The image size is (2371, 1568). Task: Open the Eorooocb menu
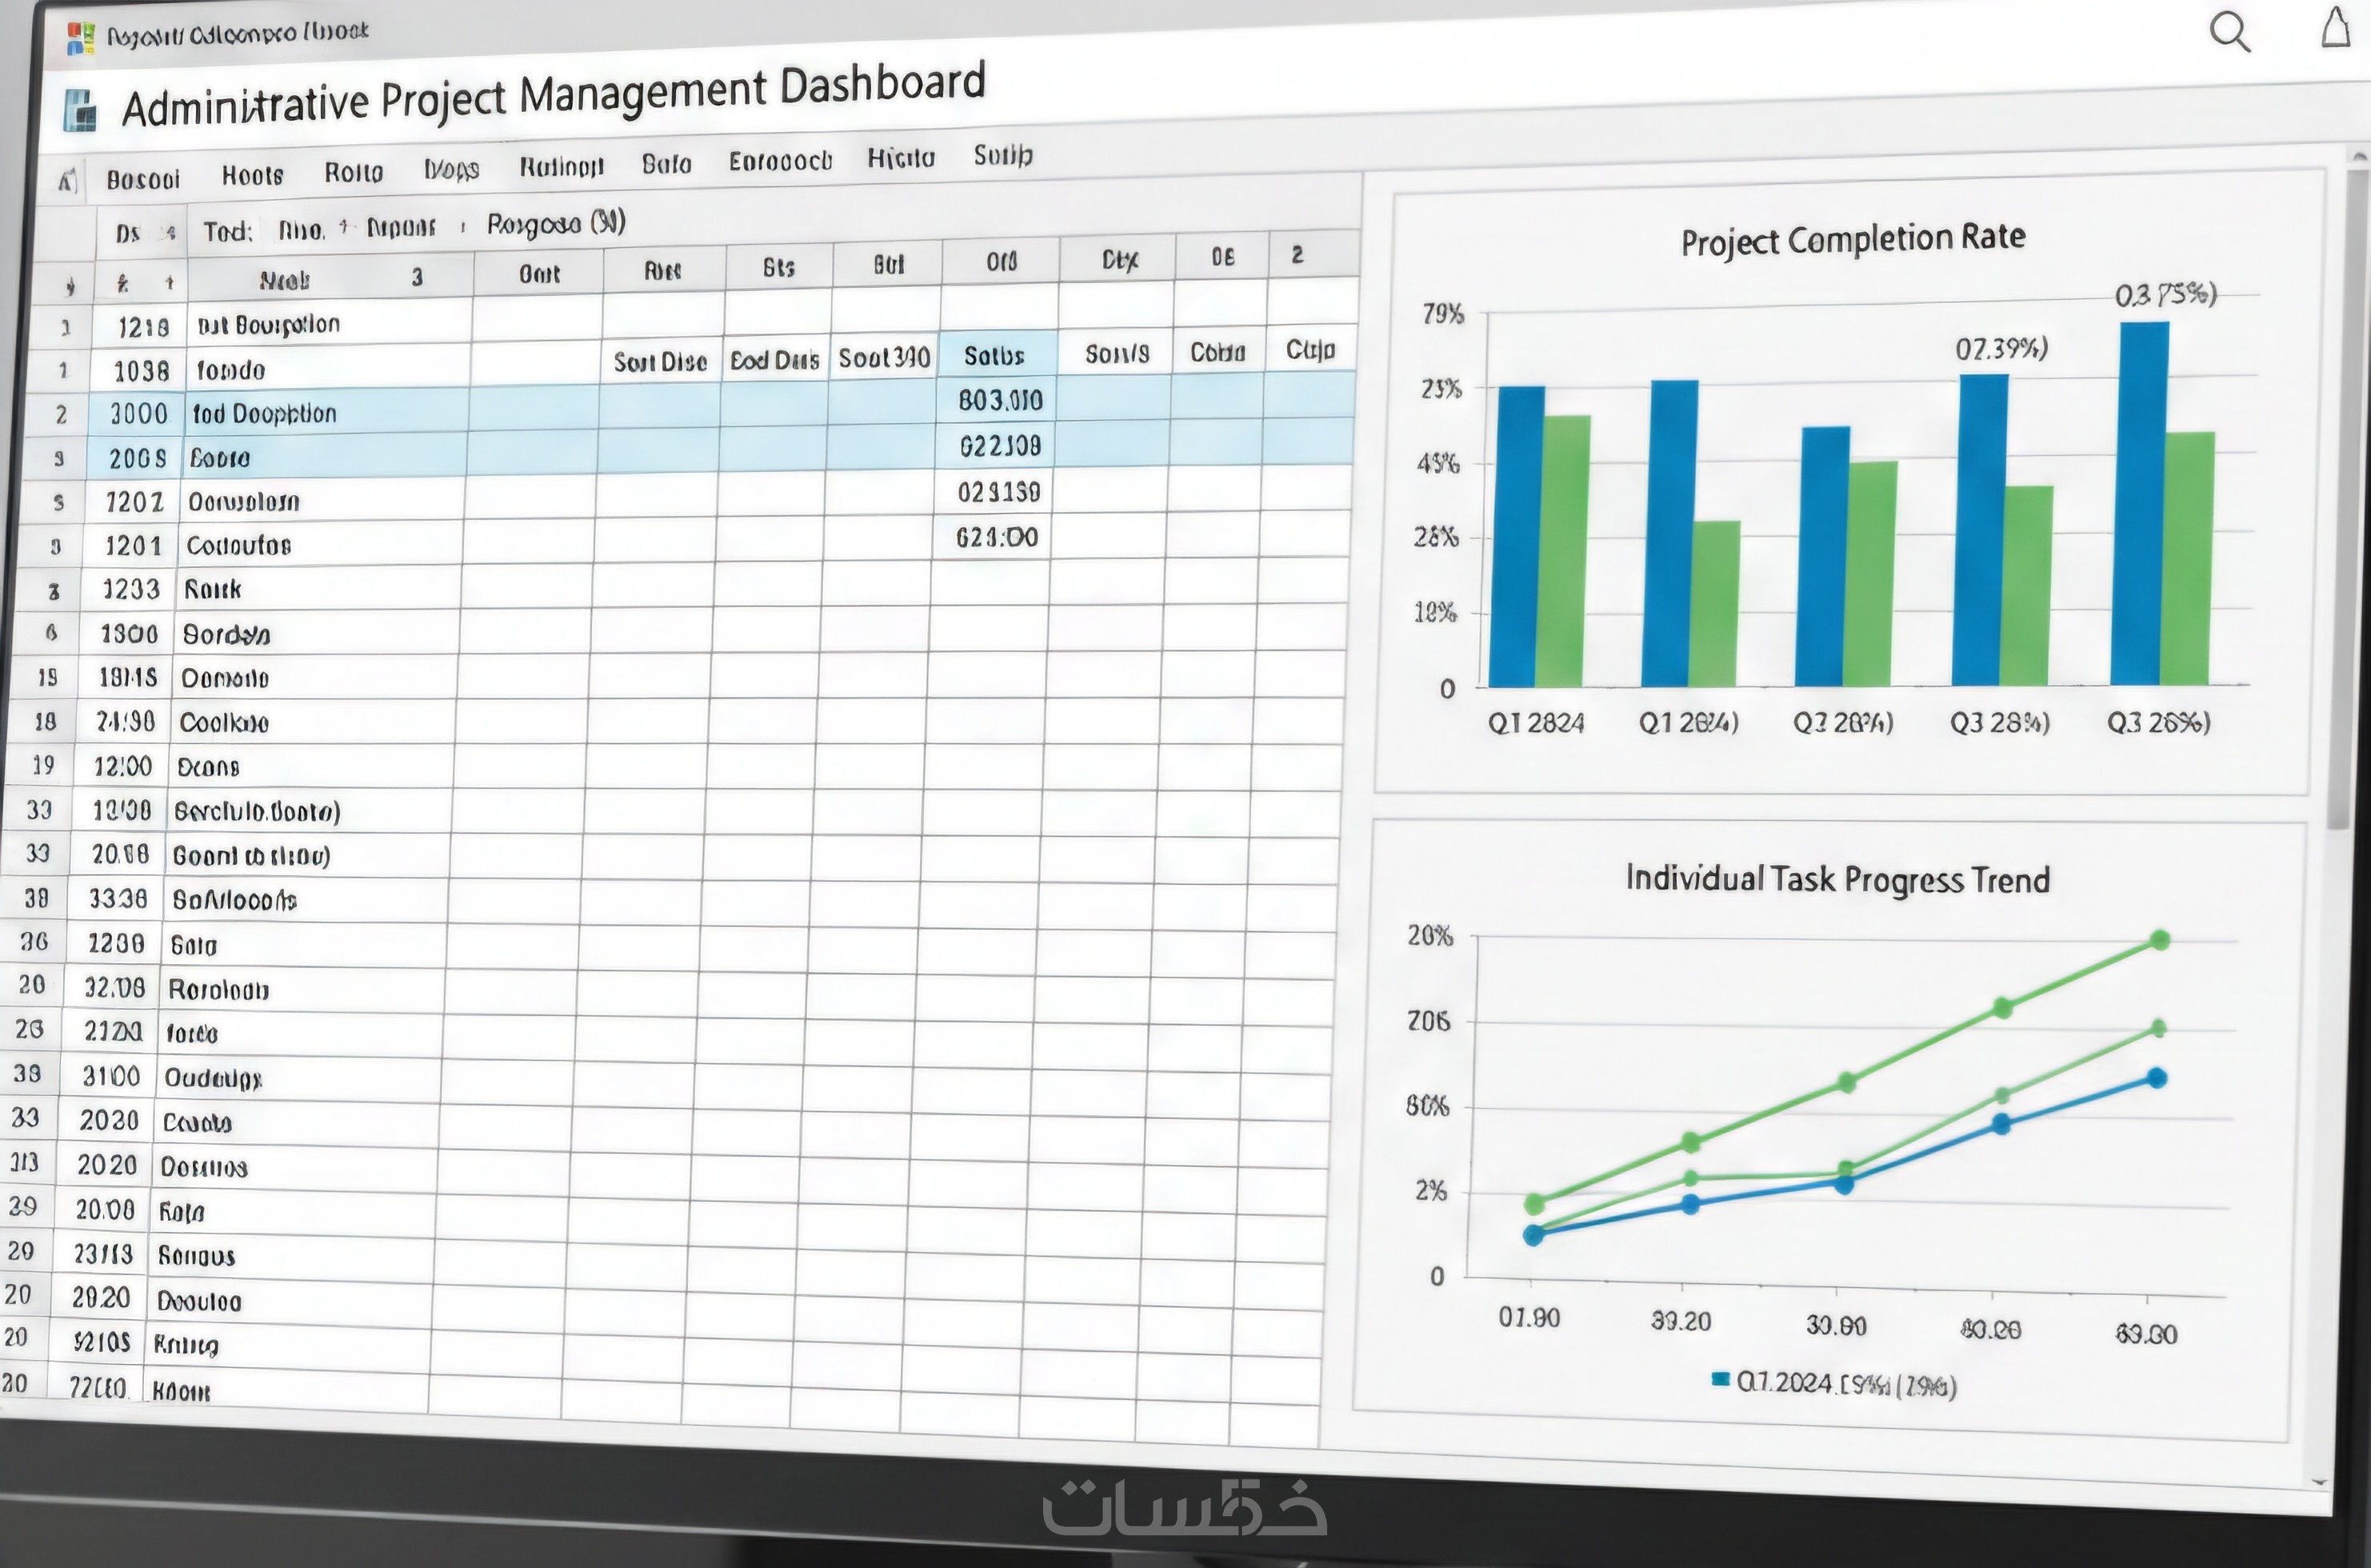[779, 161]
